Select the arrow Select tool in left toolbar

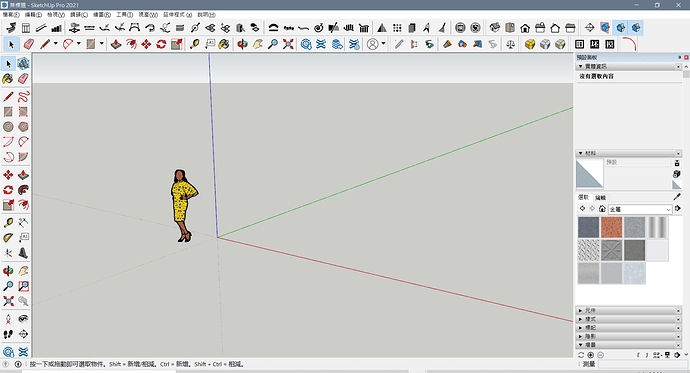pos(8,64)
